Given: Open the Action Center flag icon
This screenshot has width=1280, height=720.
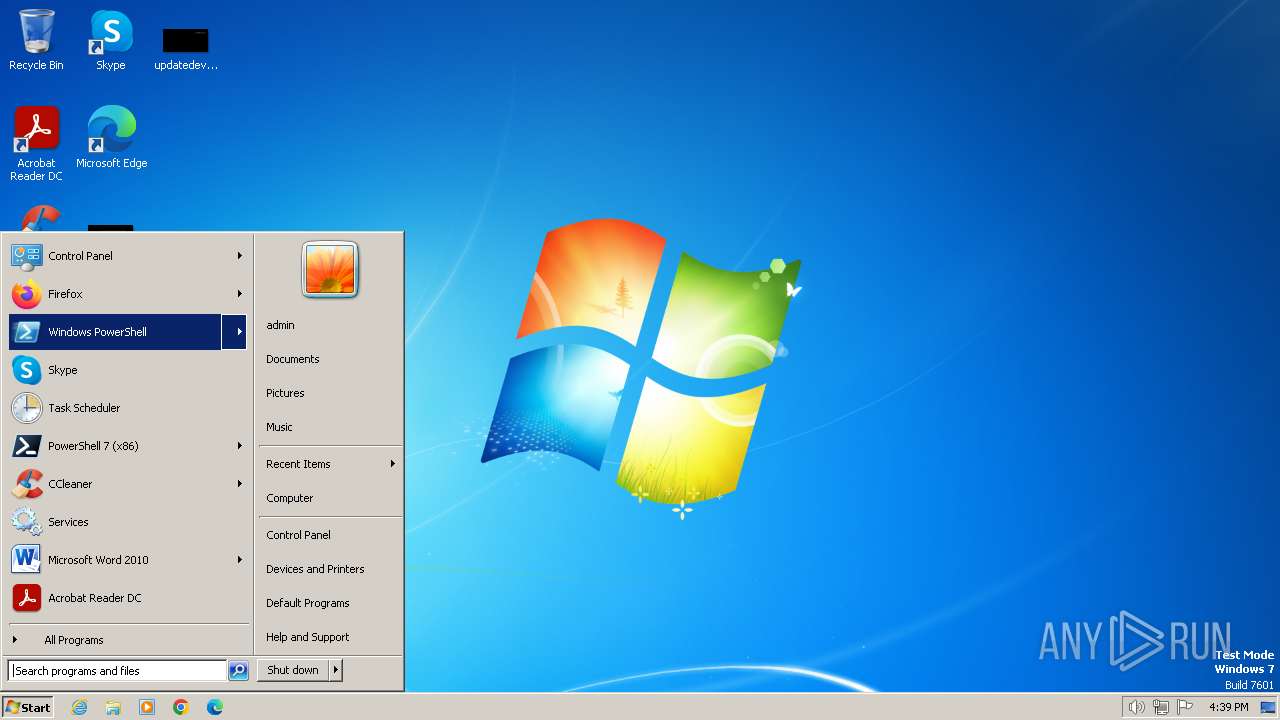Looking at the screenshot, I should tap(1185, 707).
